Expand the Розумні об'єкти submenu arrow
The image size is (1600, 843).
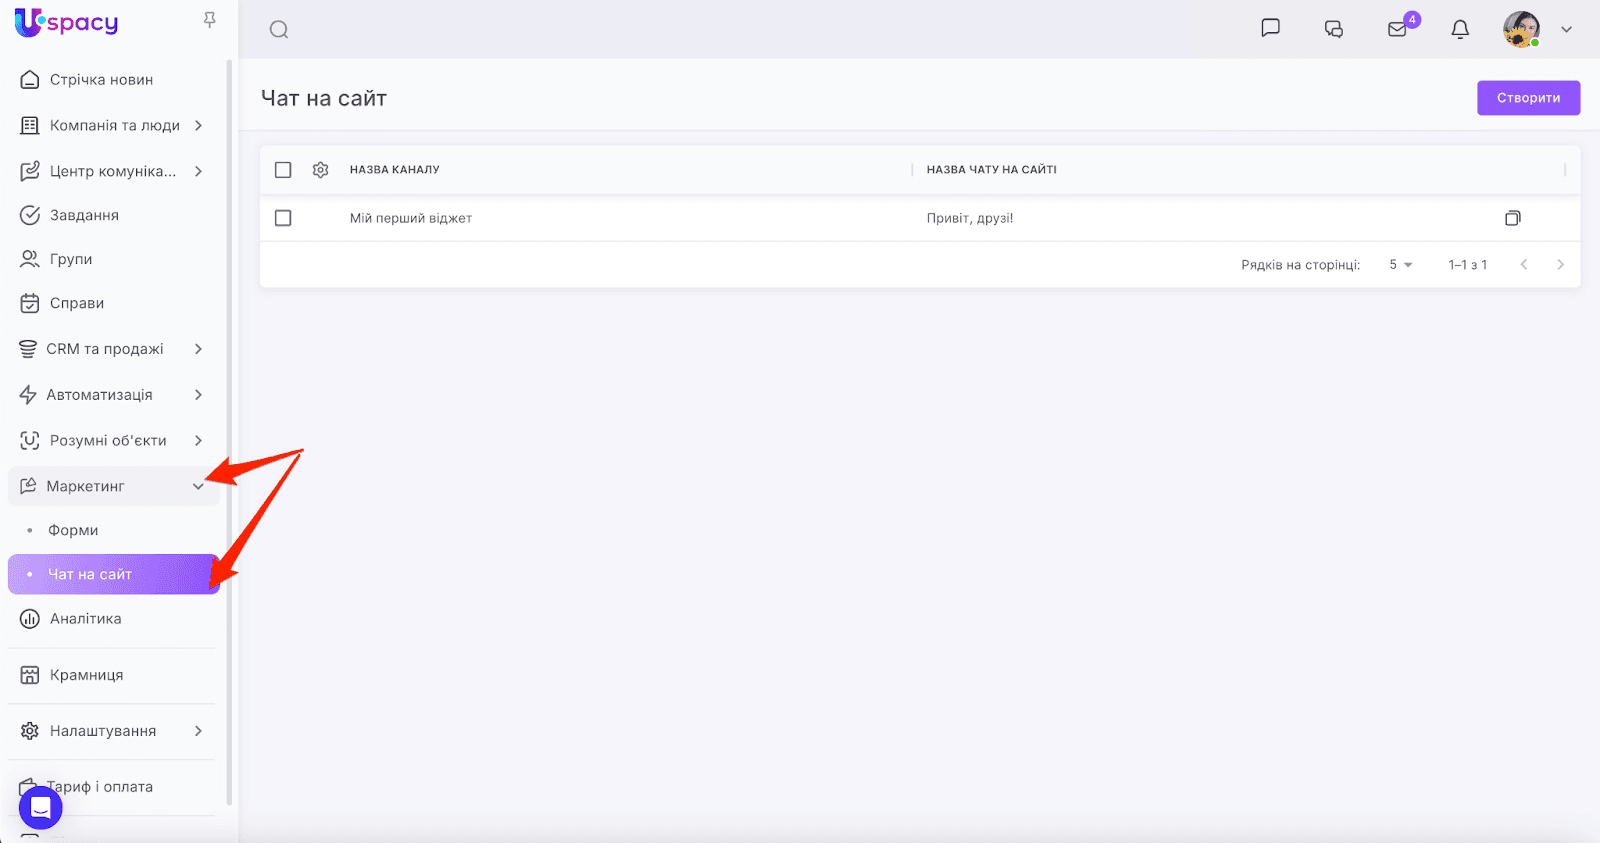(199, 441)
